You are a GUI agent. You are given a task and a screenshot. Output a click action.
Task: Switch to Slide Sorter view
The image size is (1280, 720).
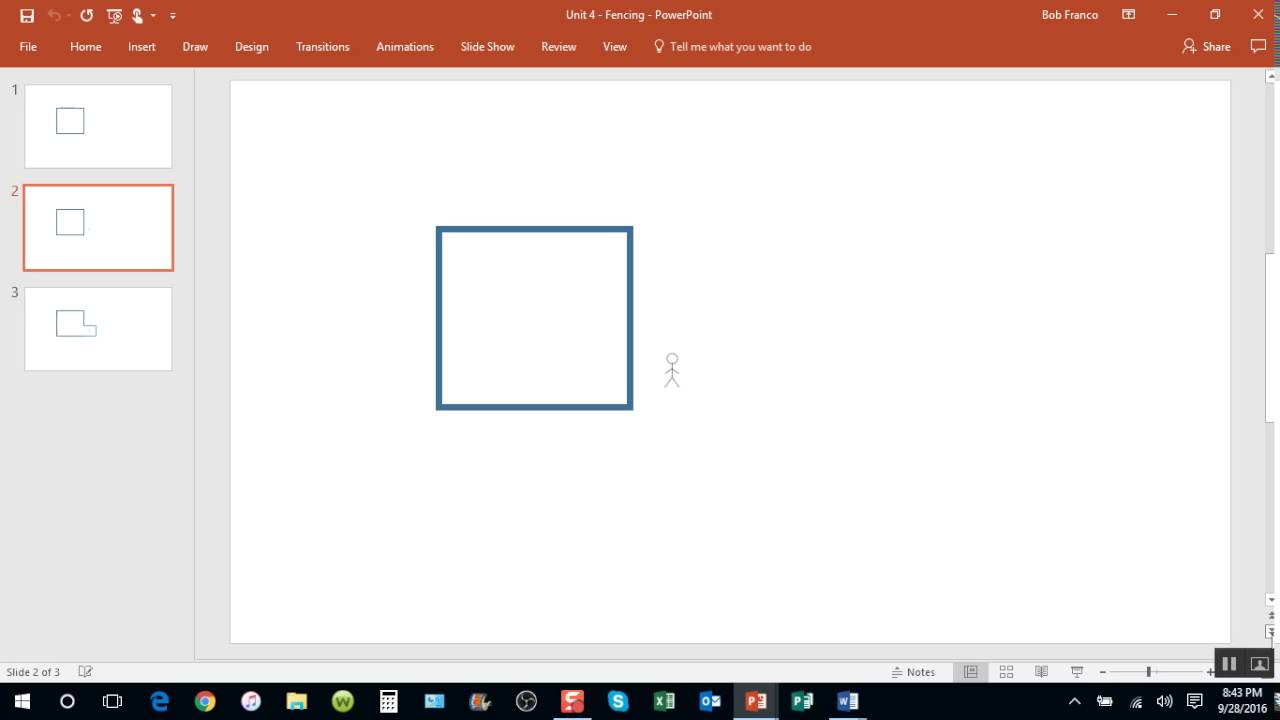point(1006,672)
